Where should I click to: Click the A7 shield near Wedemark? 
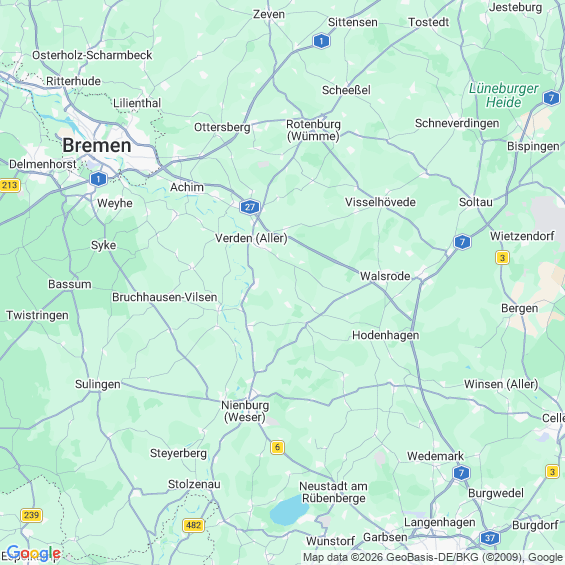coord(461,473)
